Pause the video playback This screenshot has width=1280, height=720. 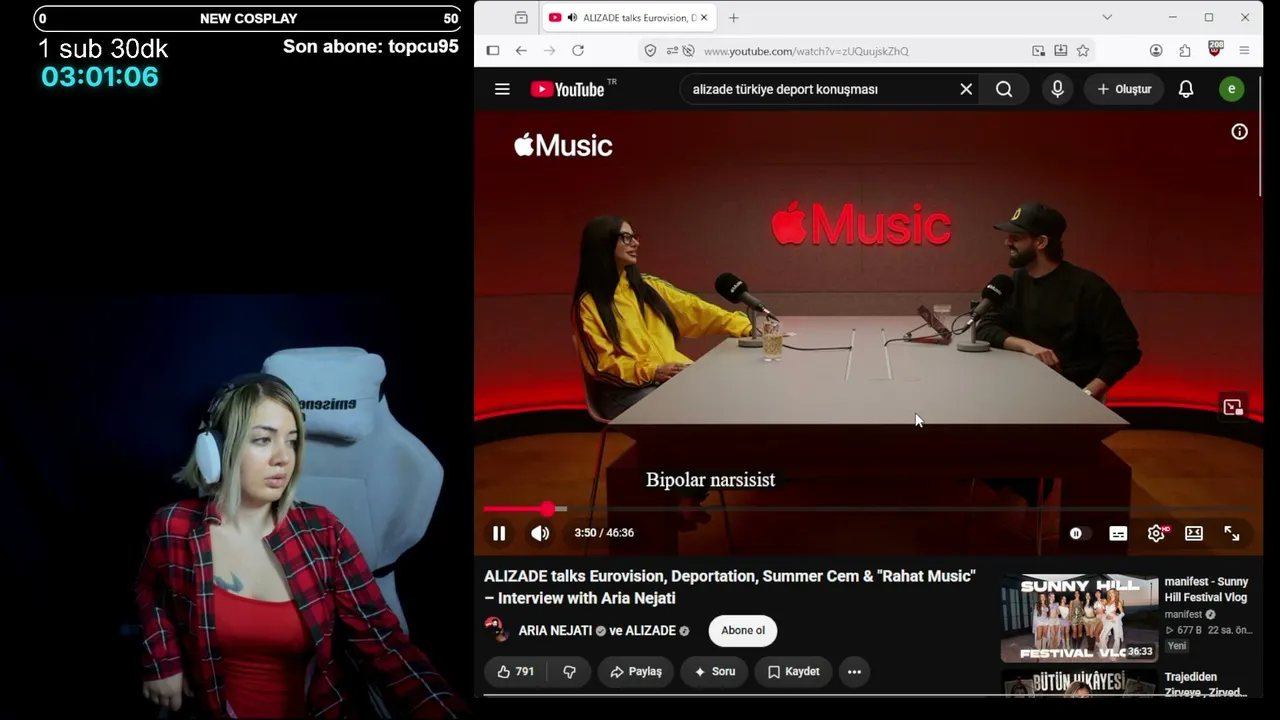coord(499,533)
